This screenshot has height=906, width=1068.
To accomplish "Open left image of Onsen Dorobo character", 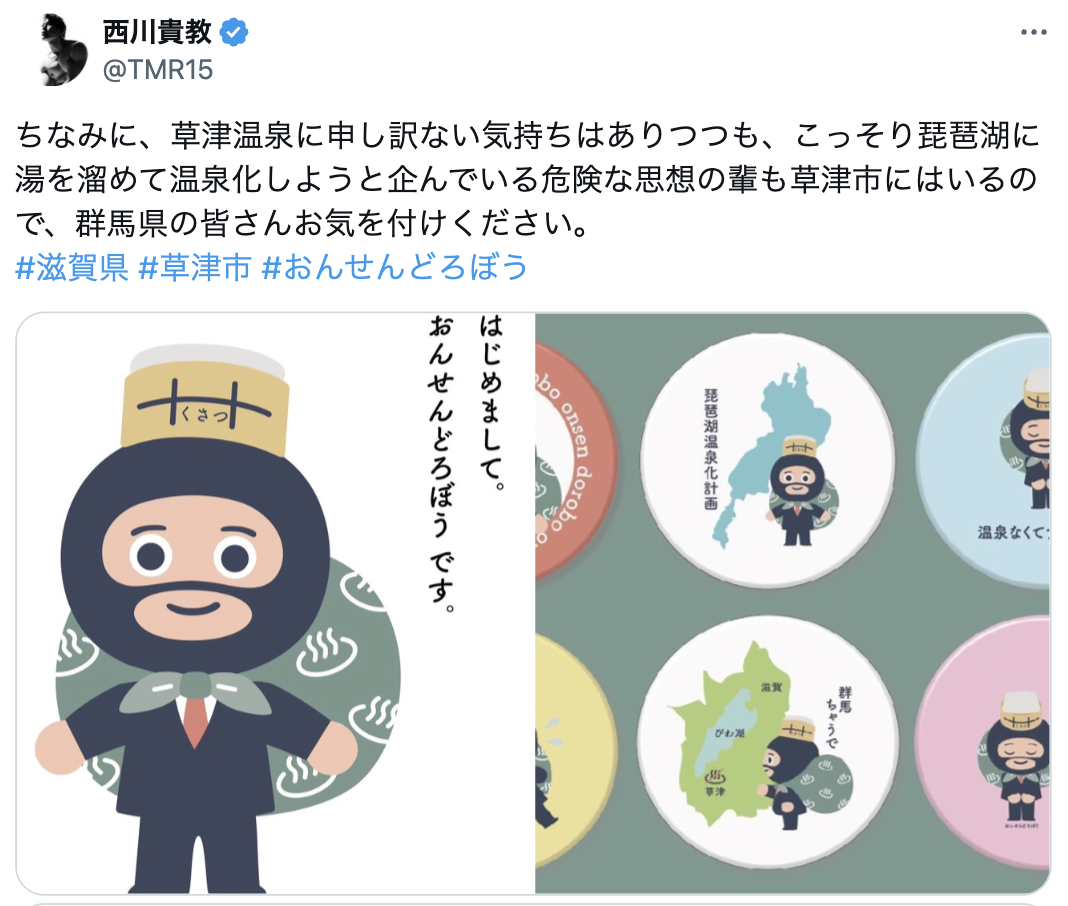I will 276,604.
